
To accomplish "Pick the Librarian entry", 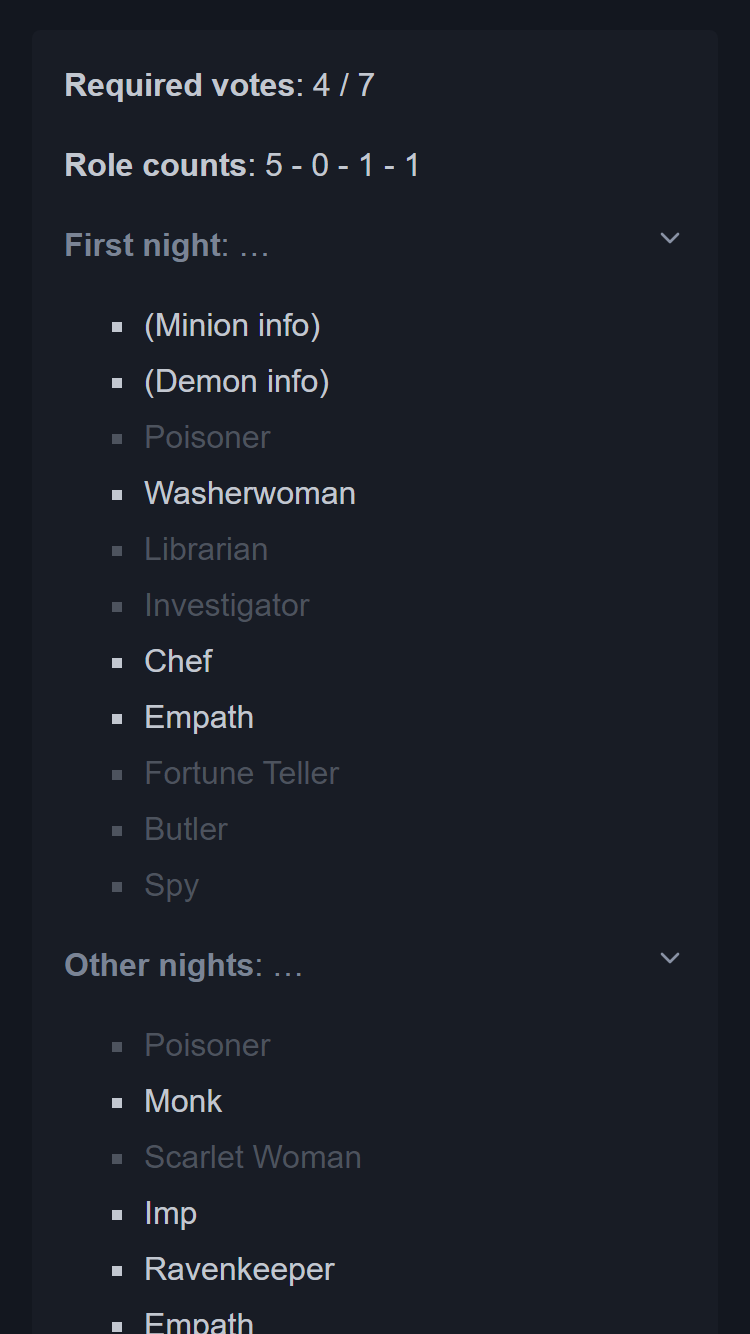I will [x=206, y=549].
